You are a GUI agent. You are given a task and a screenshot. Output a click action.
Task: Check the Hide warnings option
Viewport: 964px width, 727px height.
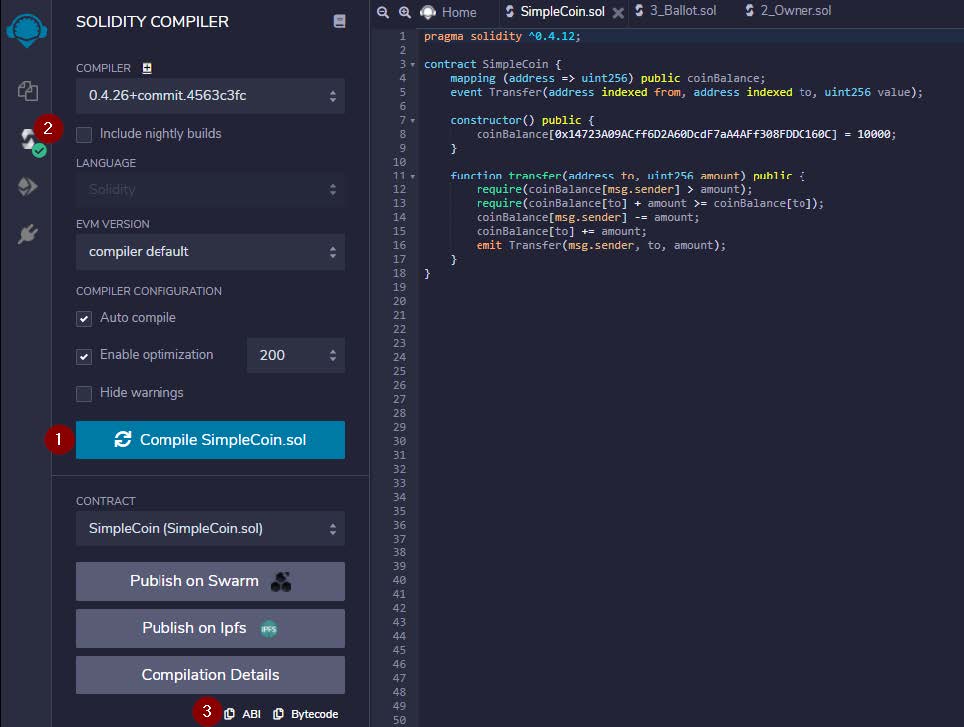(x=84, y=393)
